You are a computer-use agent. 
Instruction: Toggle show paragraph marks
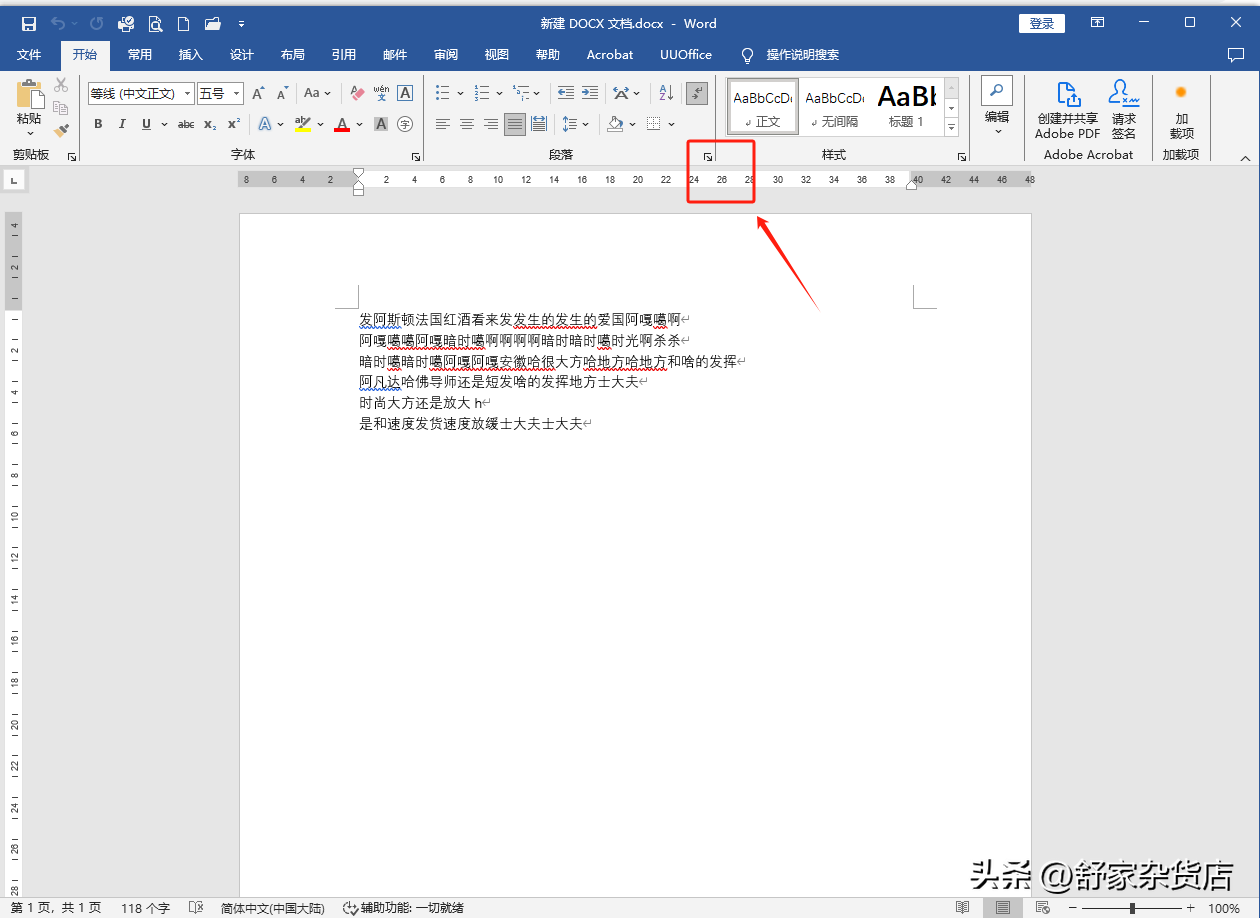[697, 93]
